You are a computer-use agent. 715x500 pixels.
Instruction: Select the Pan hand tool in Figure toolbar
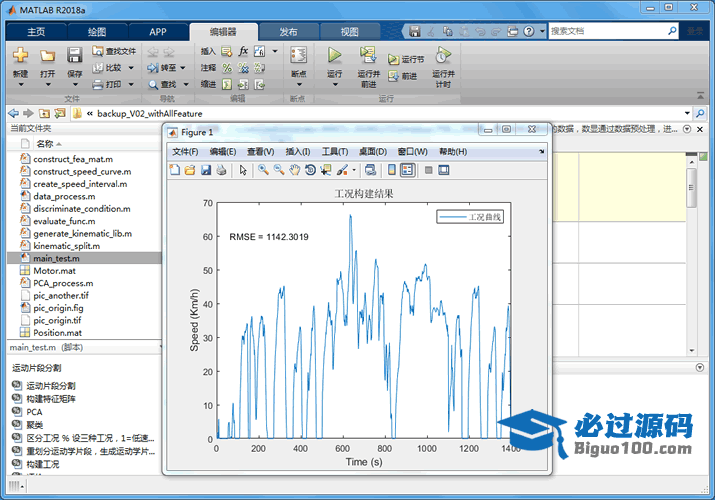pyautogui.click(x=295, y=170)
